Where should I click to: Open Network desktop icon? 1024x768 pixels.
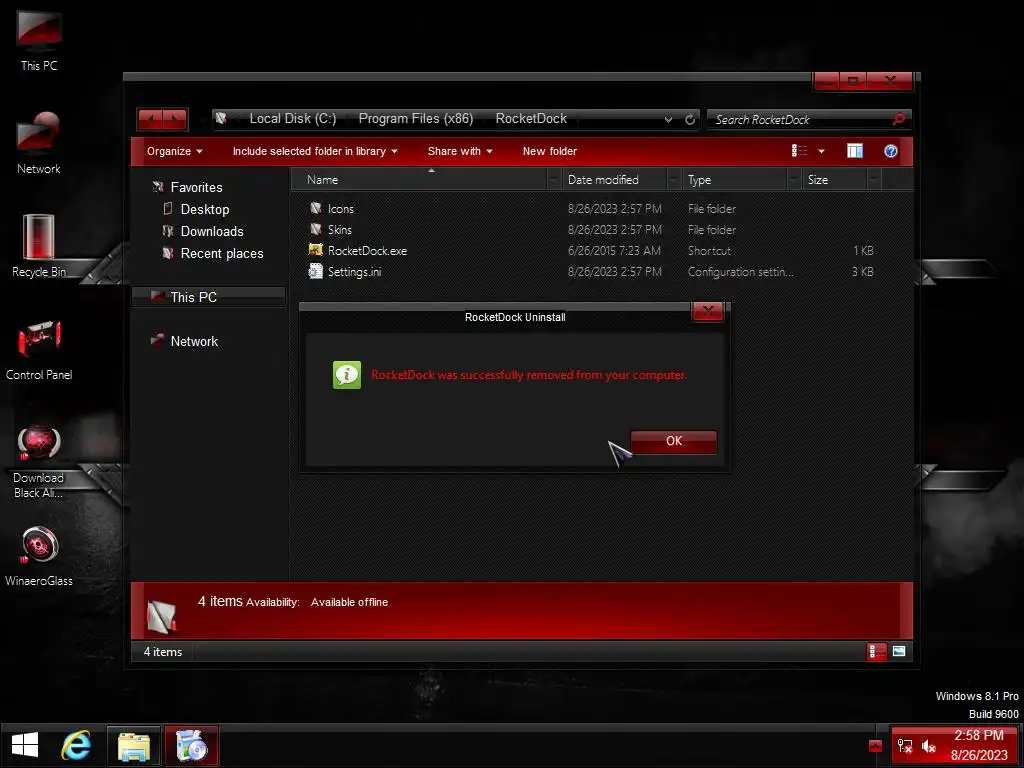click(x=39, y=142)
